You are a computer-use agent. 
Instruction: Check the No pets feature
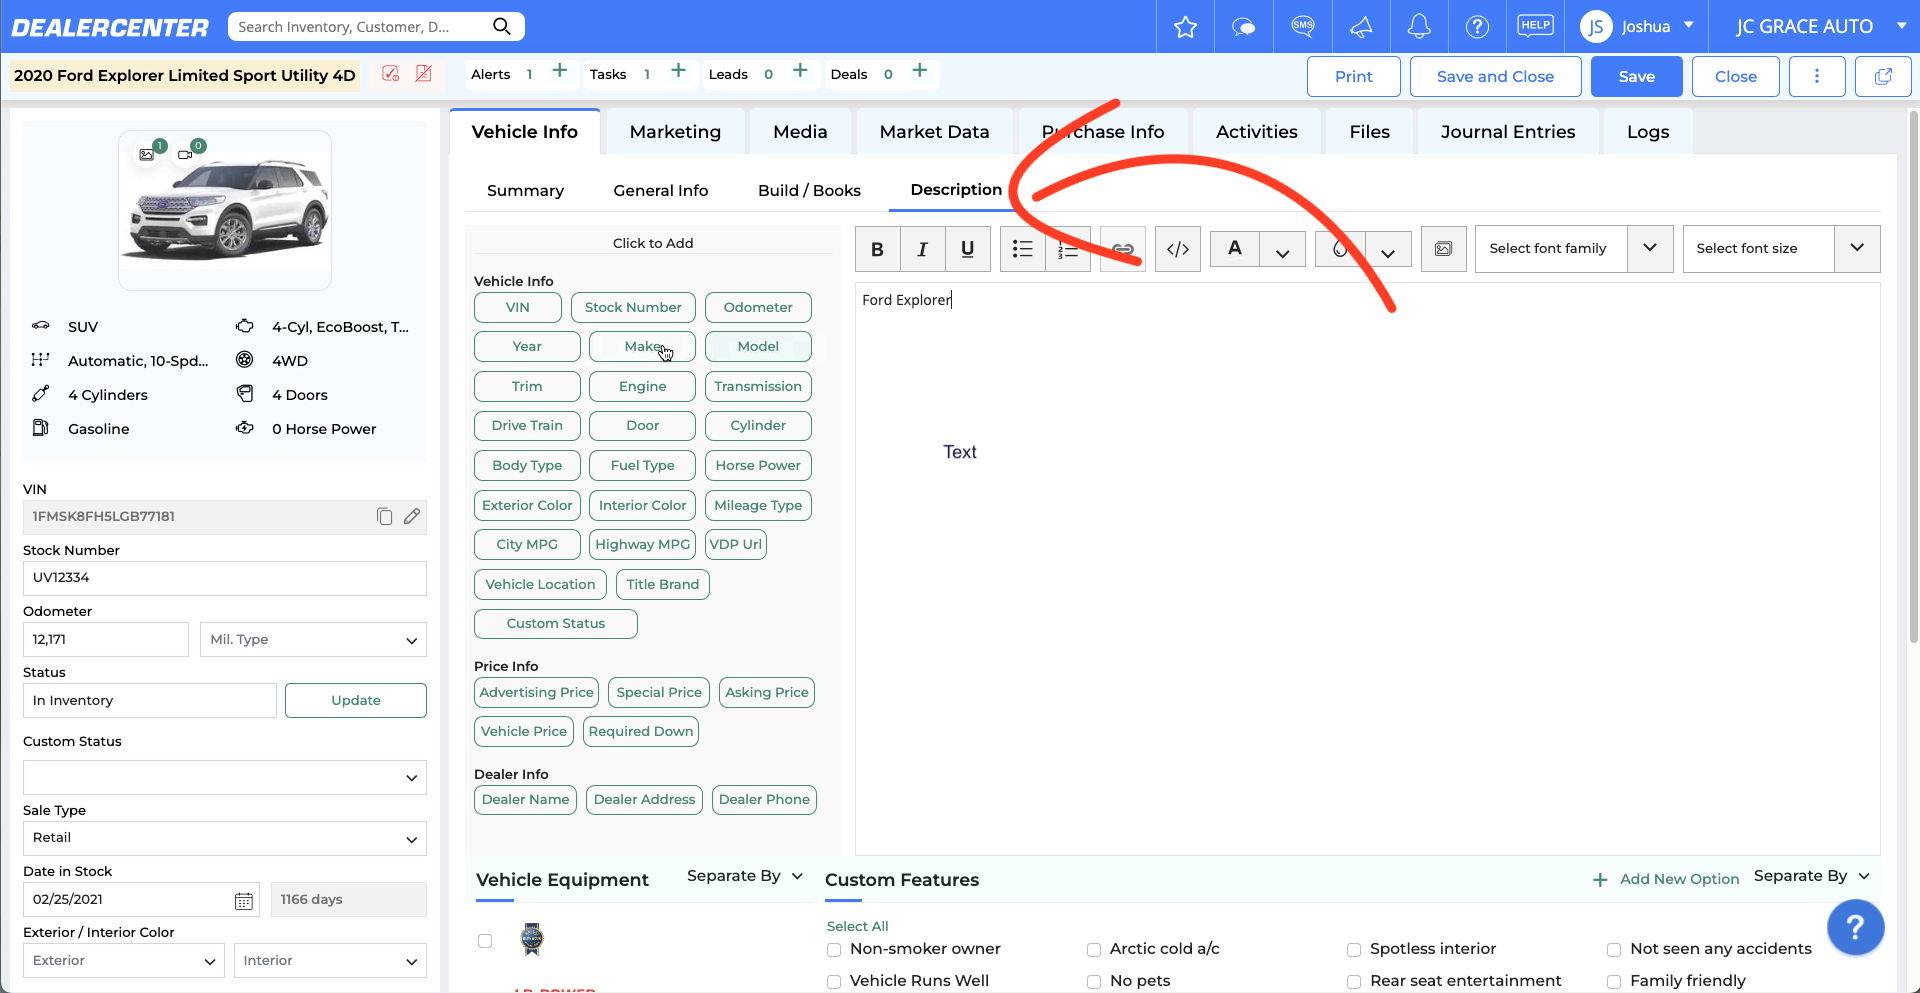point(1094,982)
